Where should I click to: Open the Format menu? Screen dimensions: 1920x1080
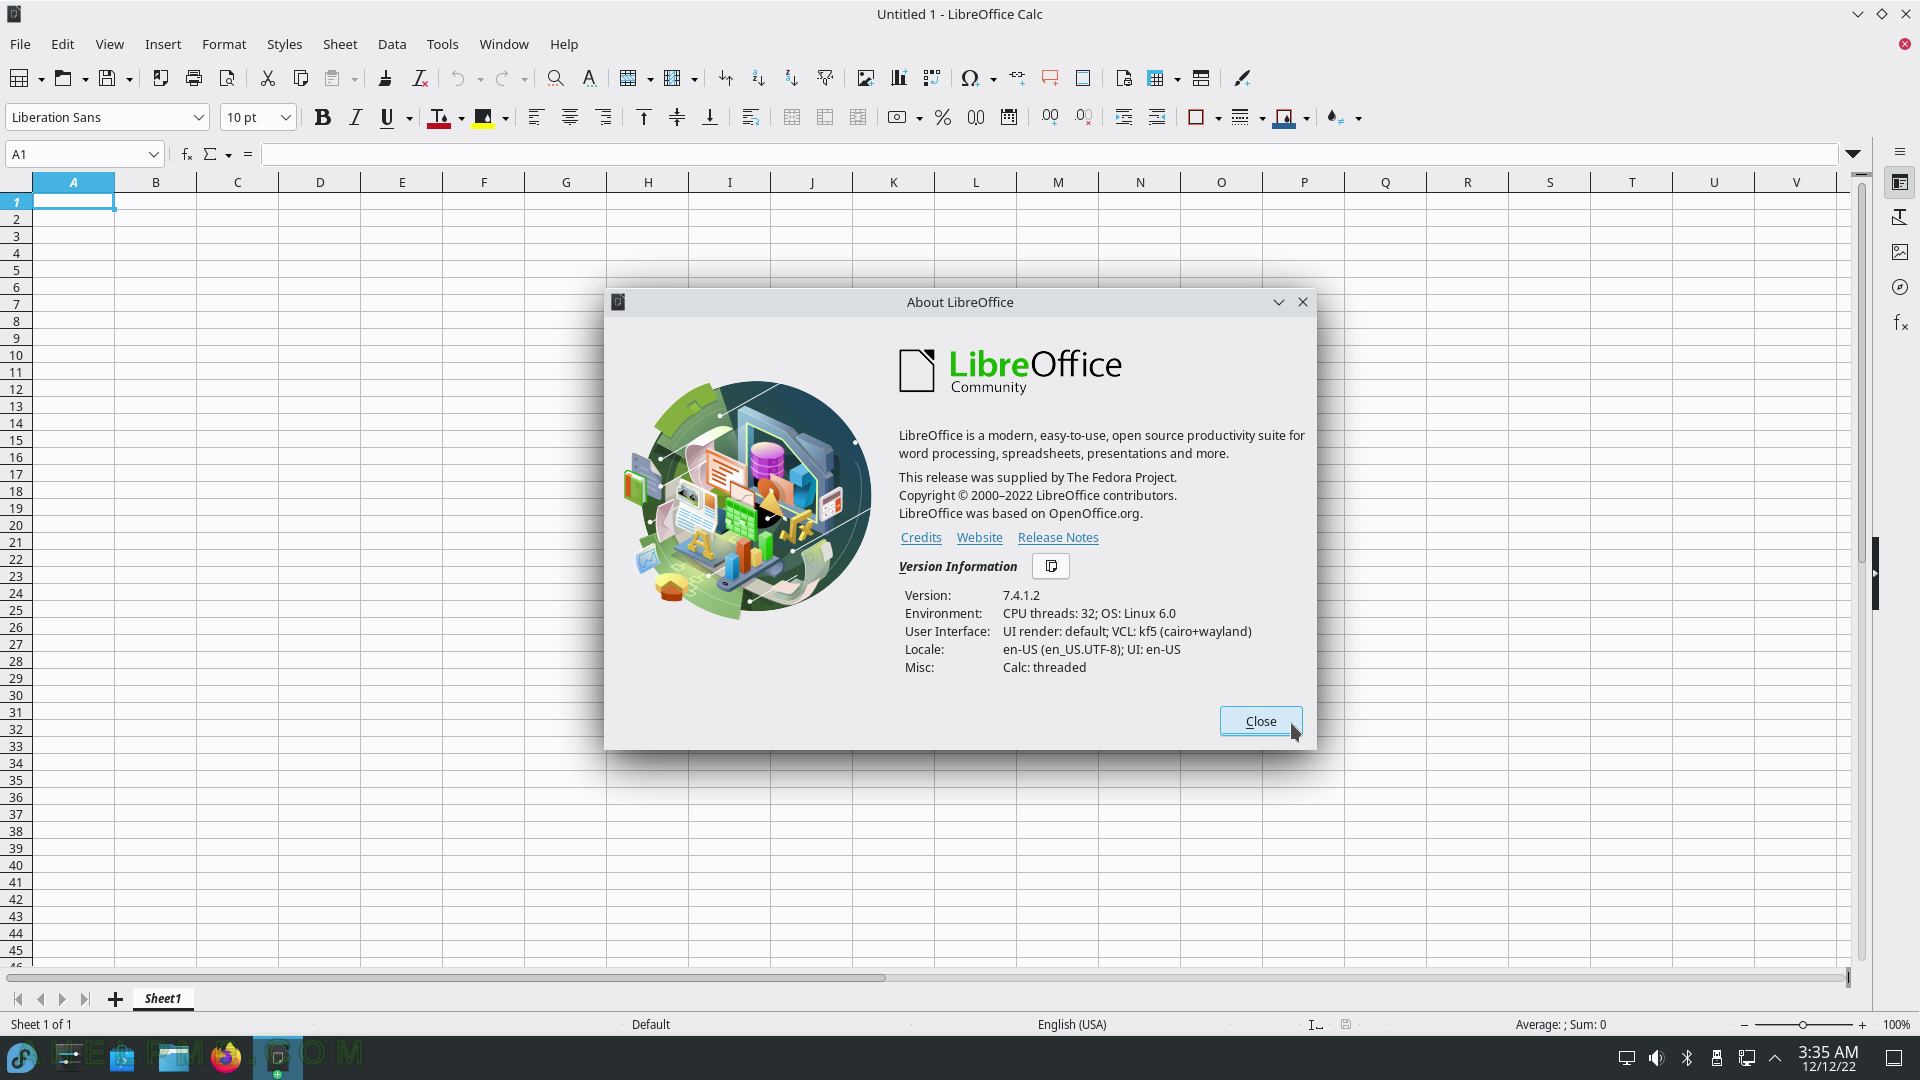point(224,44)
